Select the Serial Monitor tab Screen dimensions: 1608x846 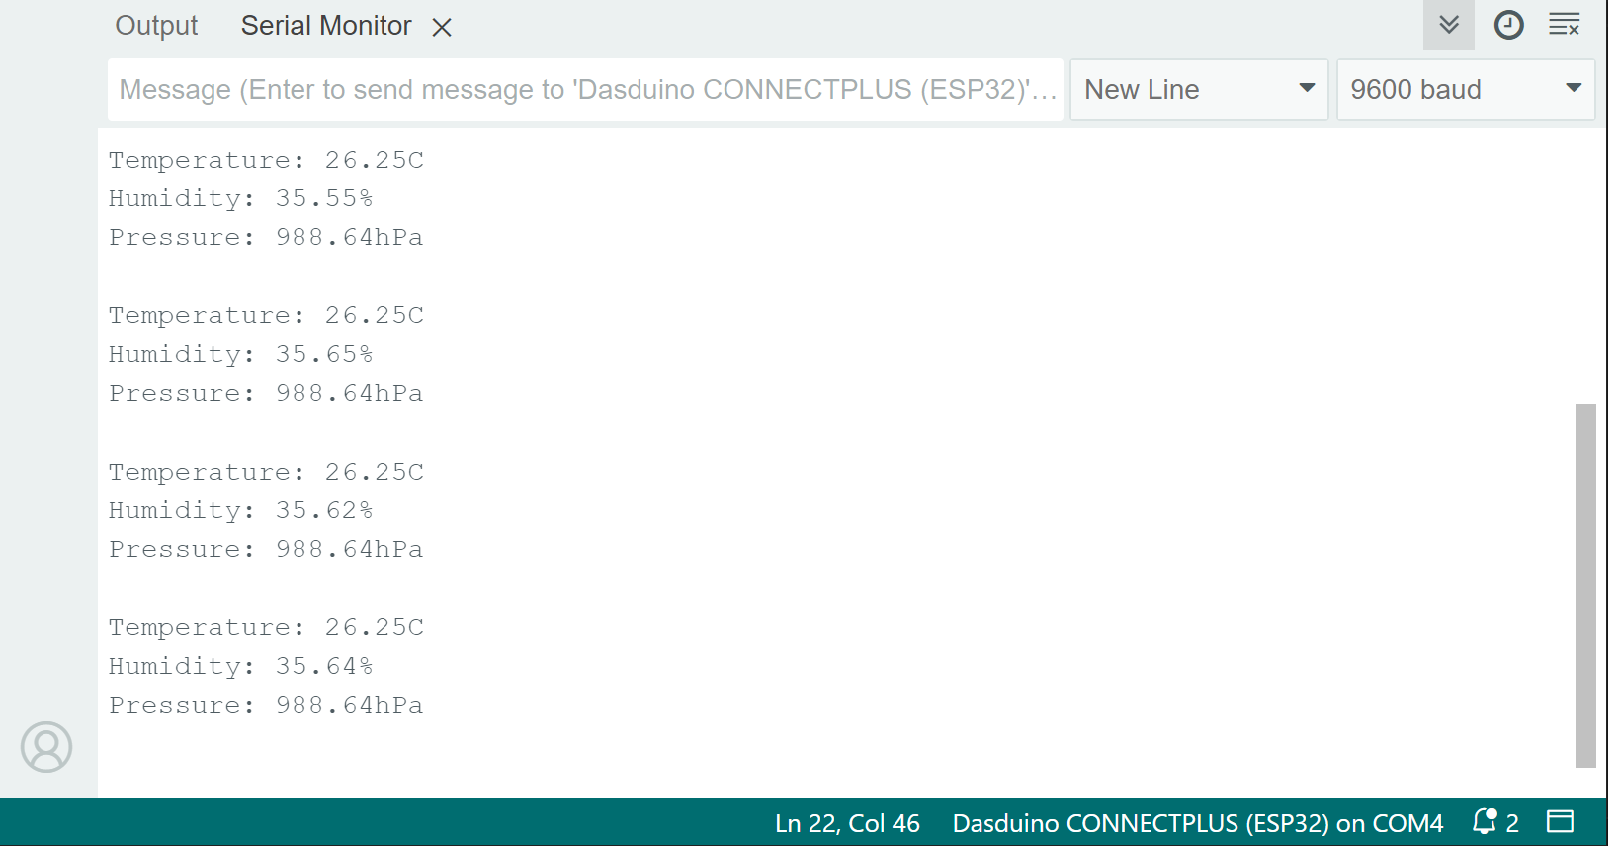[325, 26]
